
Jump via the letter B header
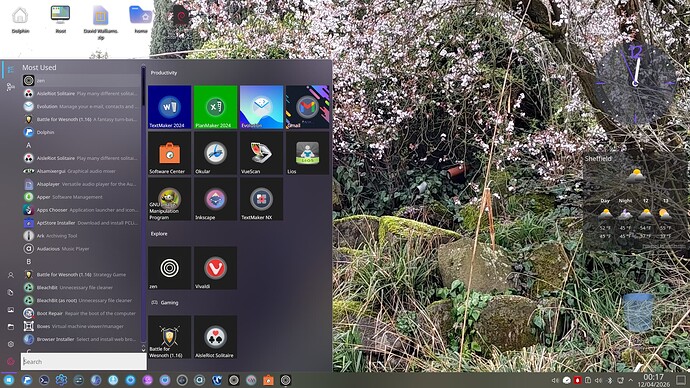tap(29, 261)
